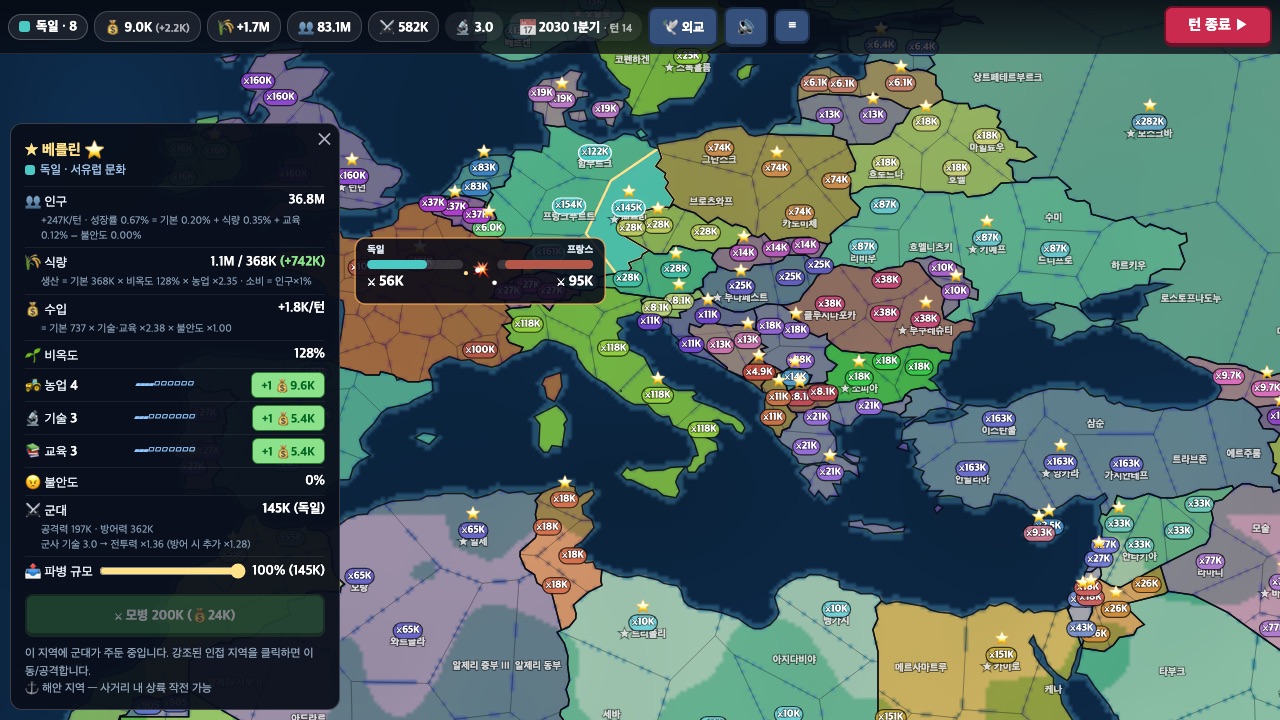Image resolution: width=1280 pixels, height=720 pixels.
Task: Select the 65K army badge at 알제
Action: [x=472, y=530]
